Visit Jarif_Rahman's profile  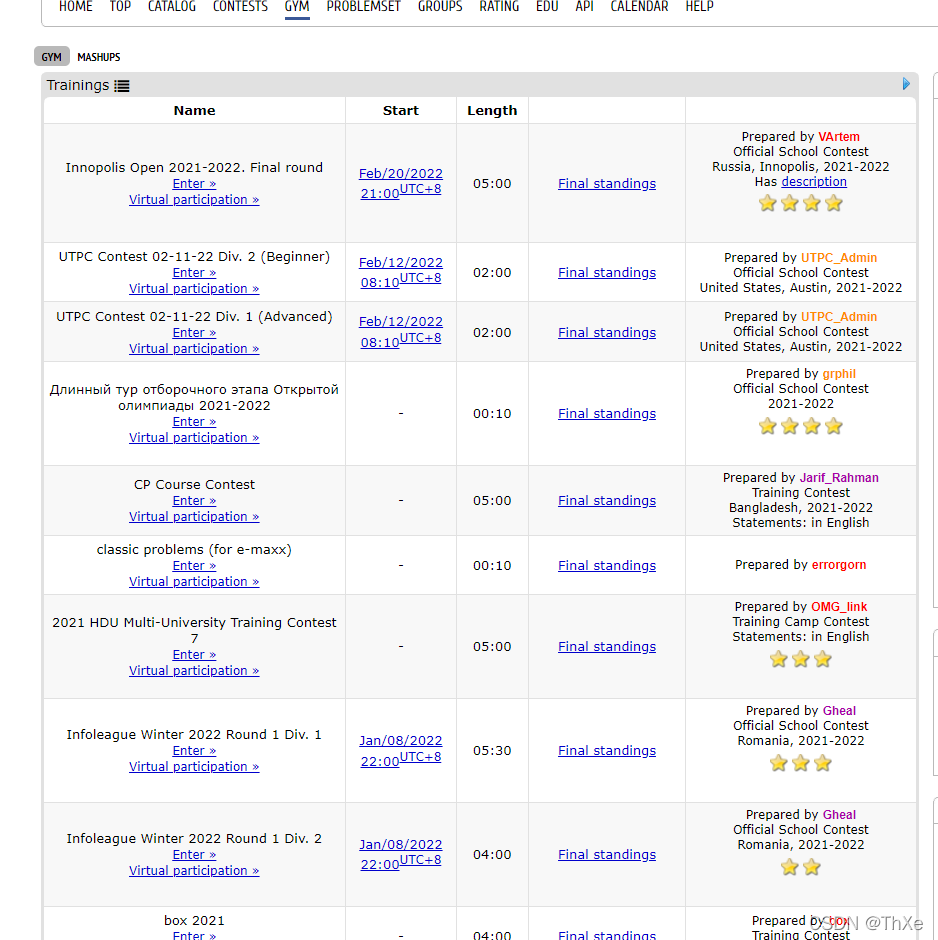(839, 478)
